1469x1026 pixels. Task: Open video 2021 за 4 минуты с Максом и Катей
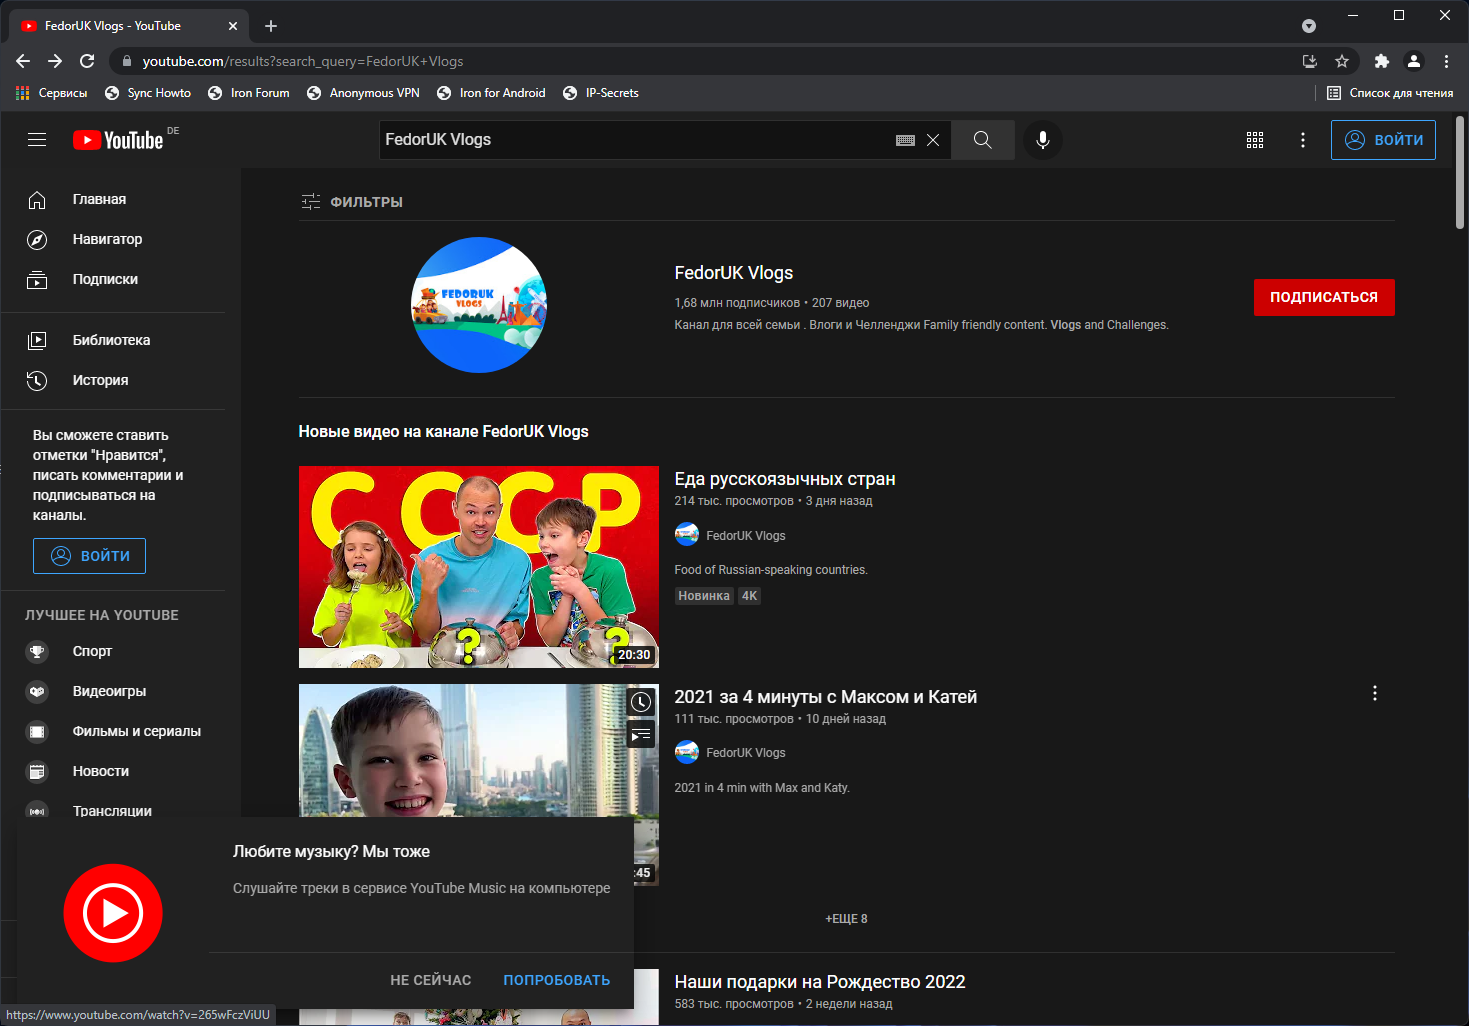tap(825, 697)
